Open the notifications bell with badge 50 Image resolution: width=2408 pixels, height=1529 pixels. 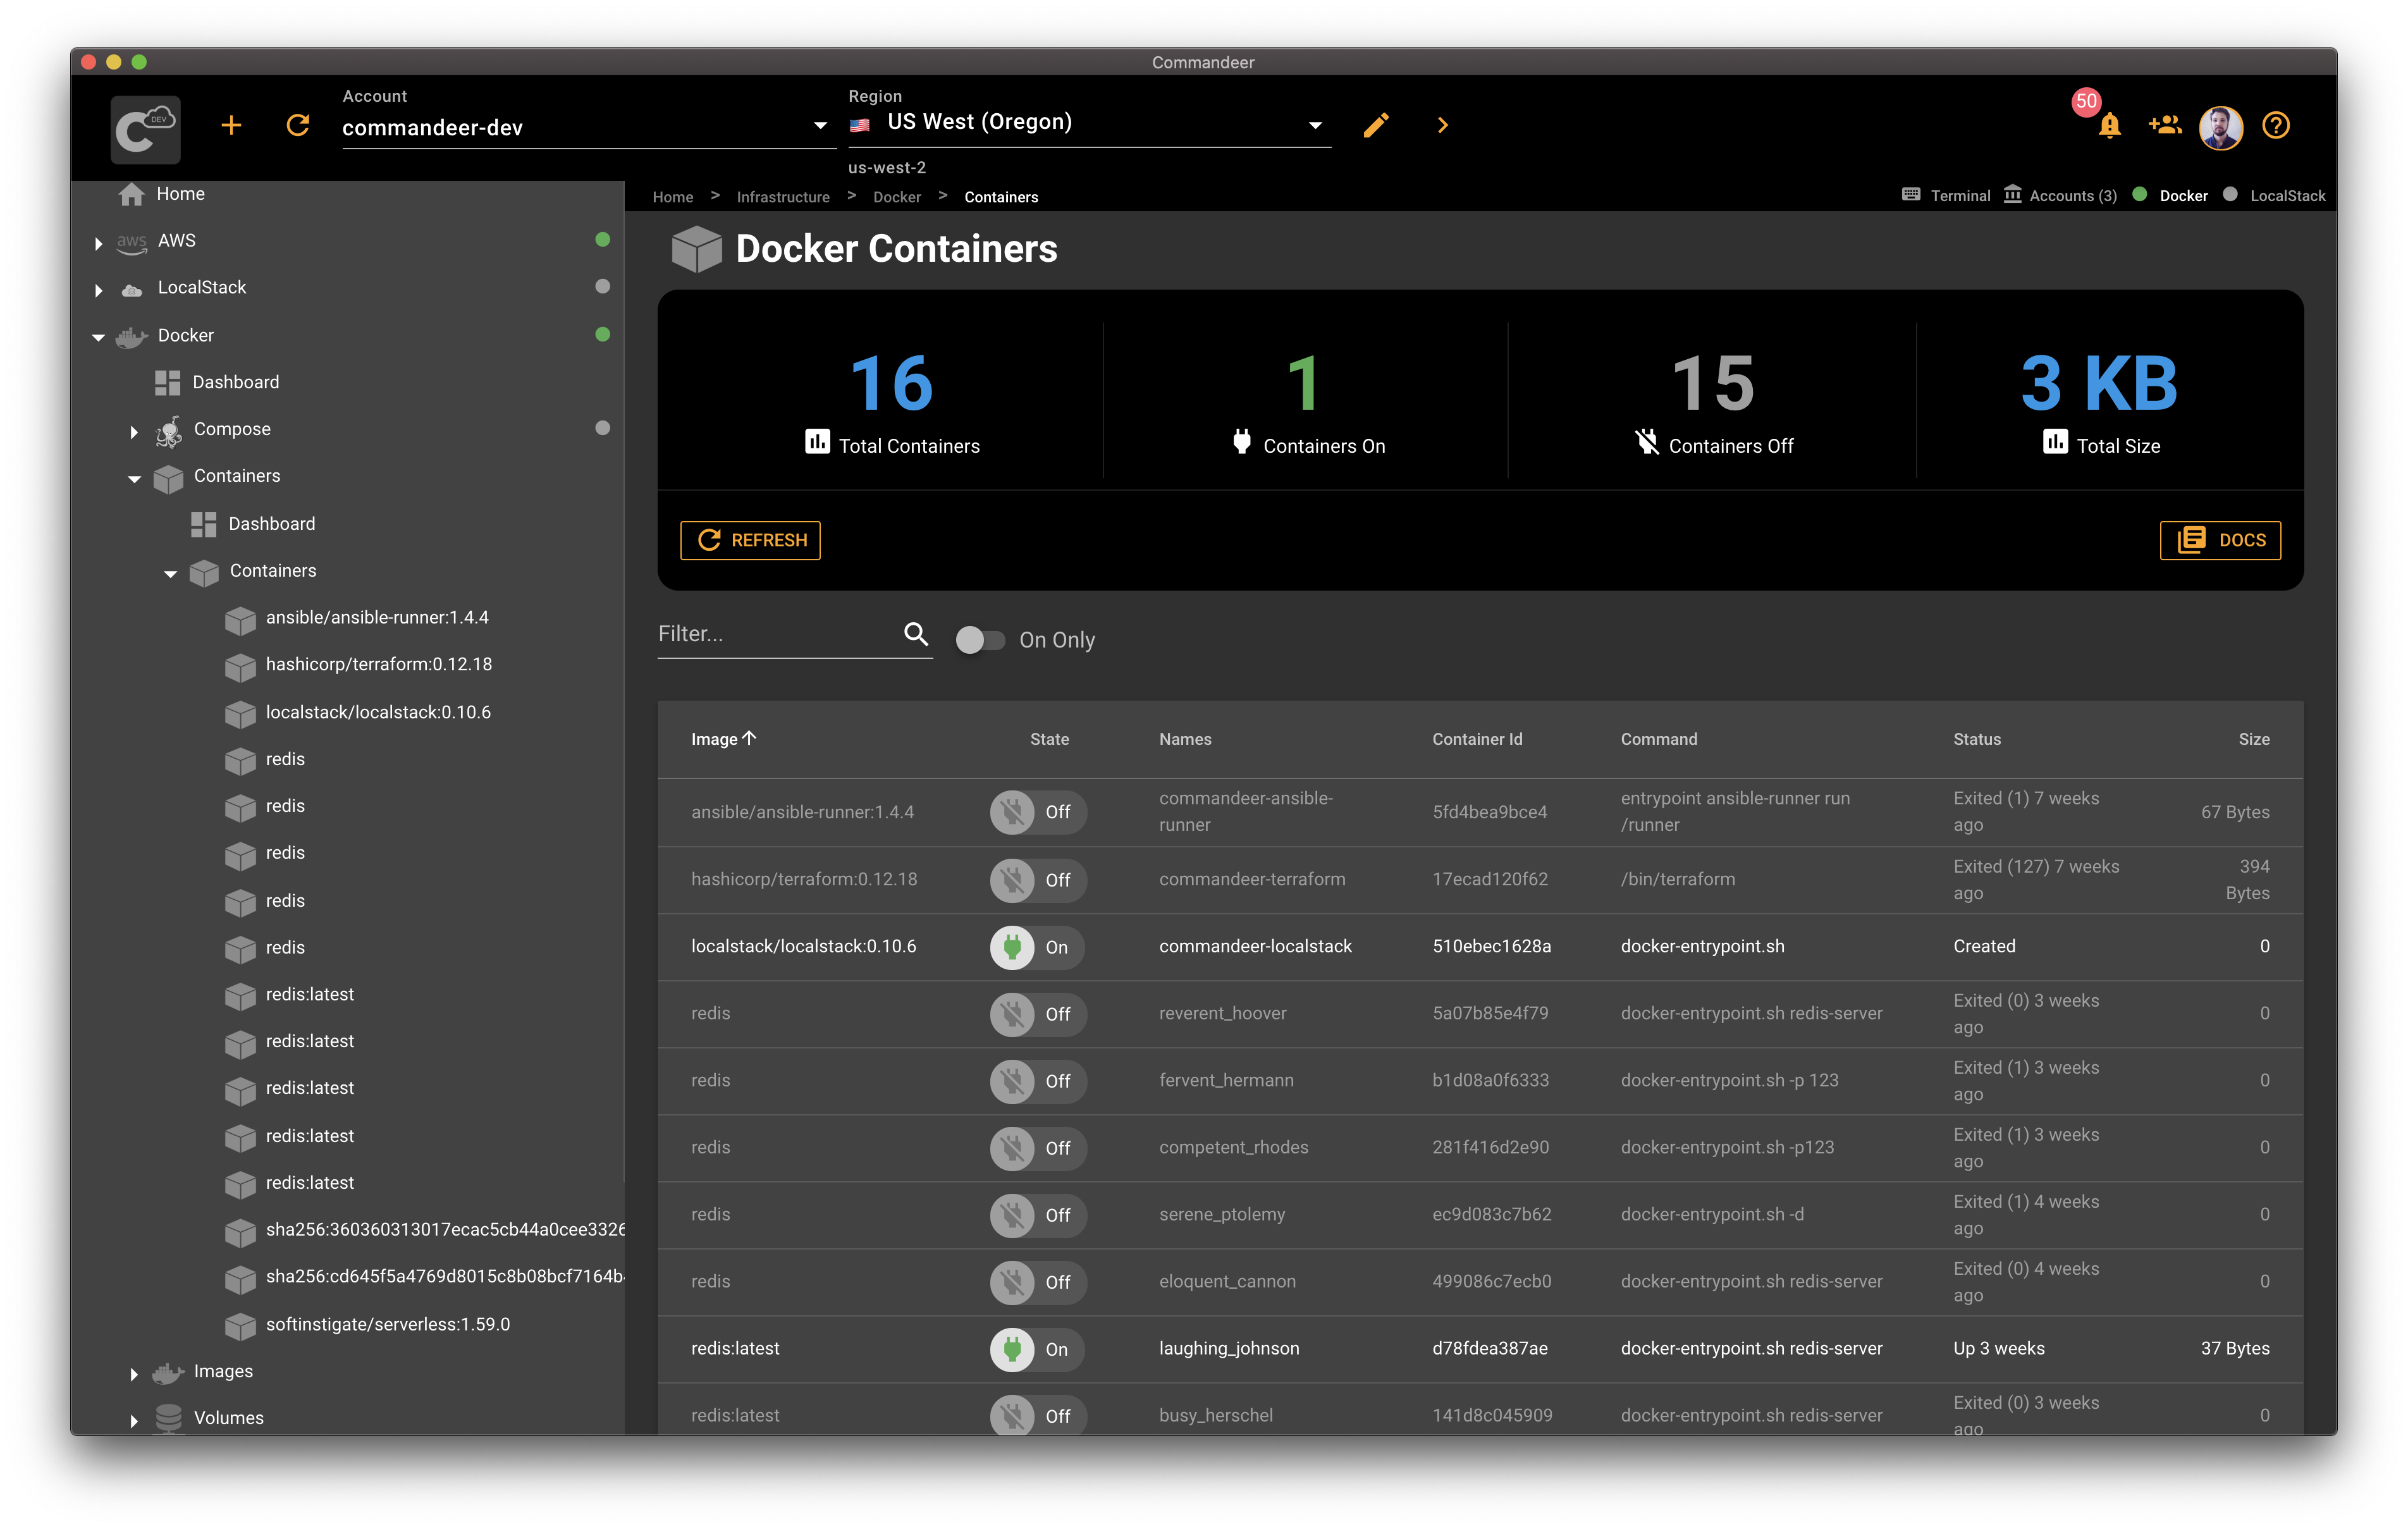[x=2109, y=125]
